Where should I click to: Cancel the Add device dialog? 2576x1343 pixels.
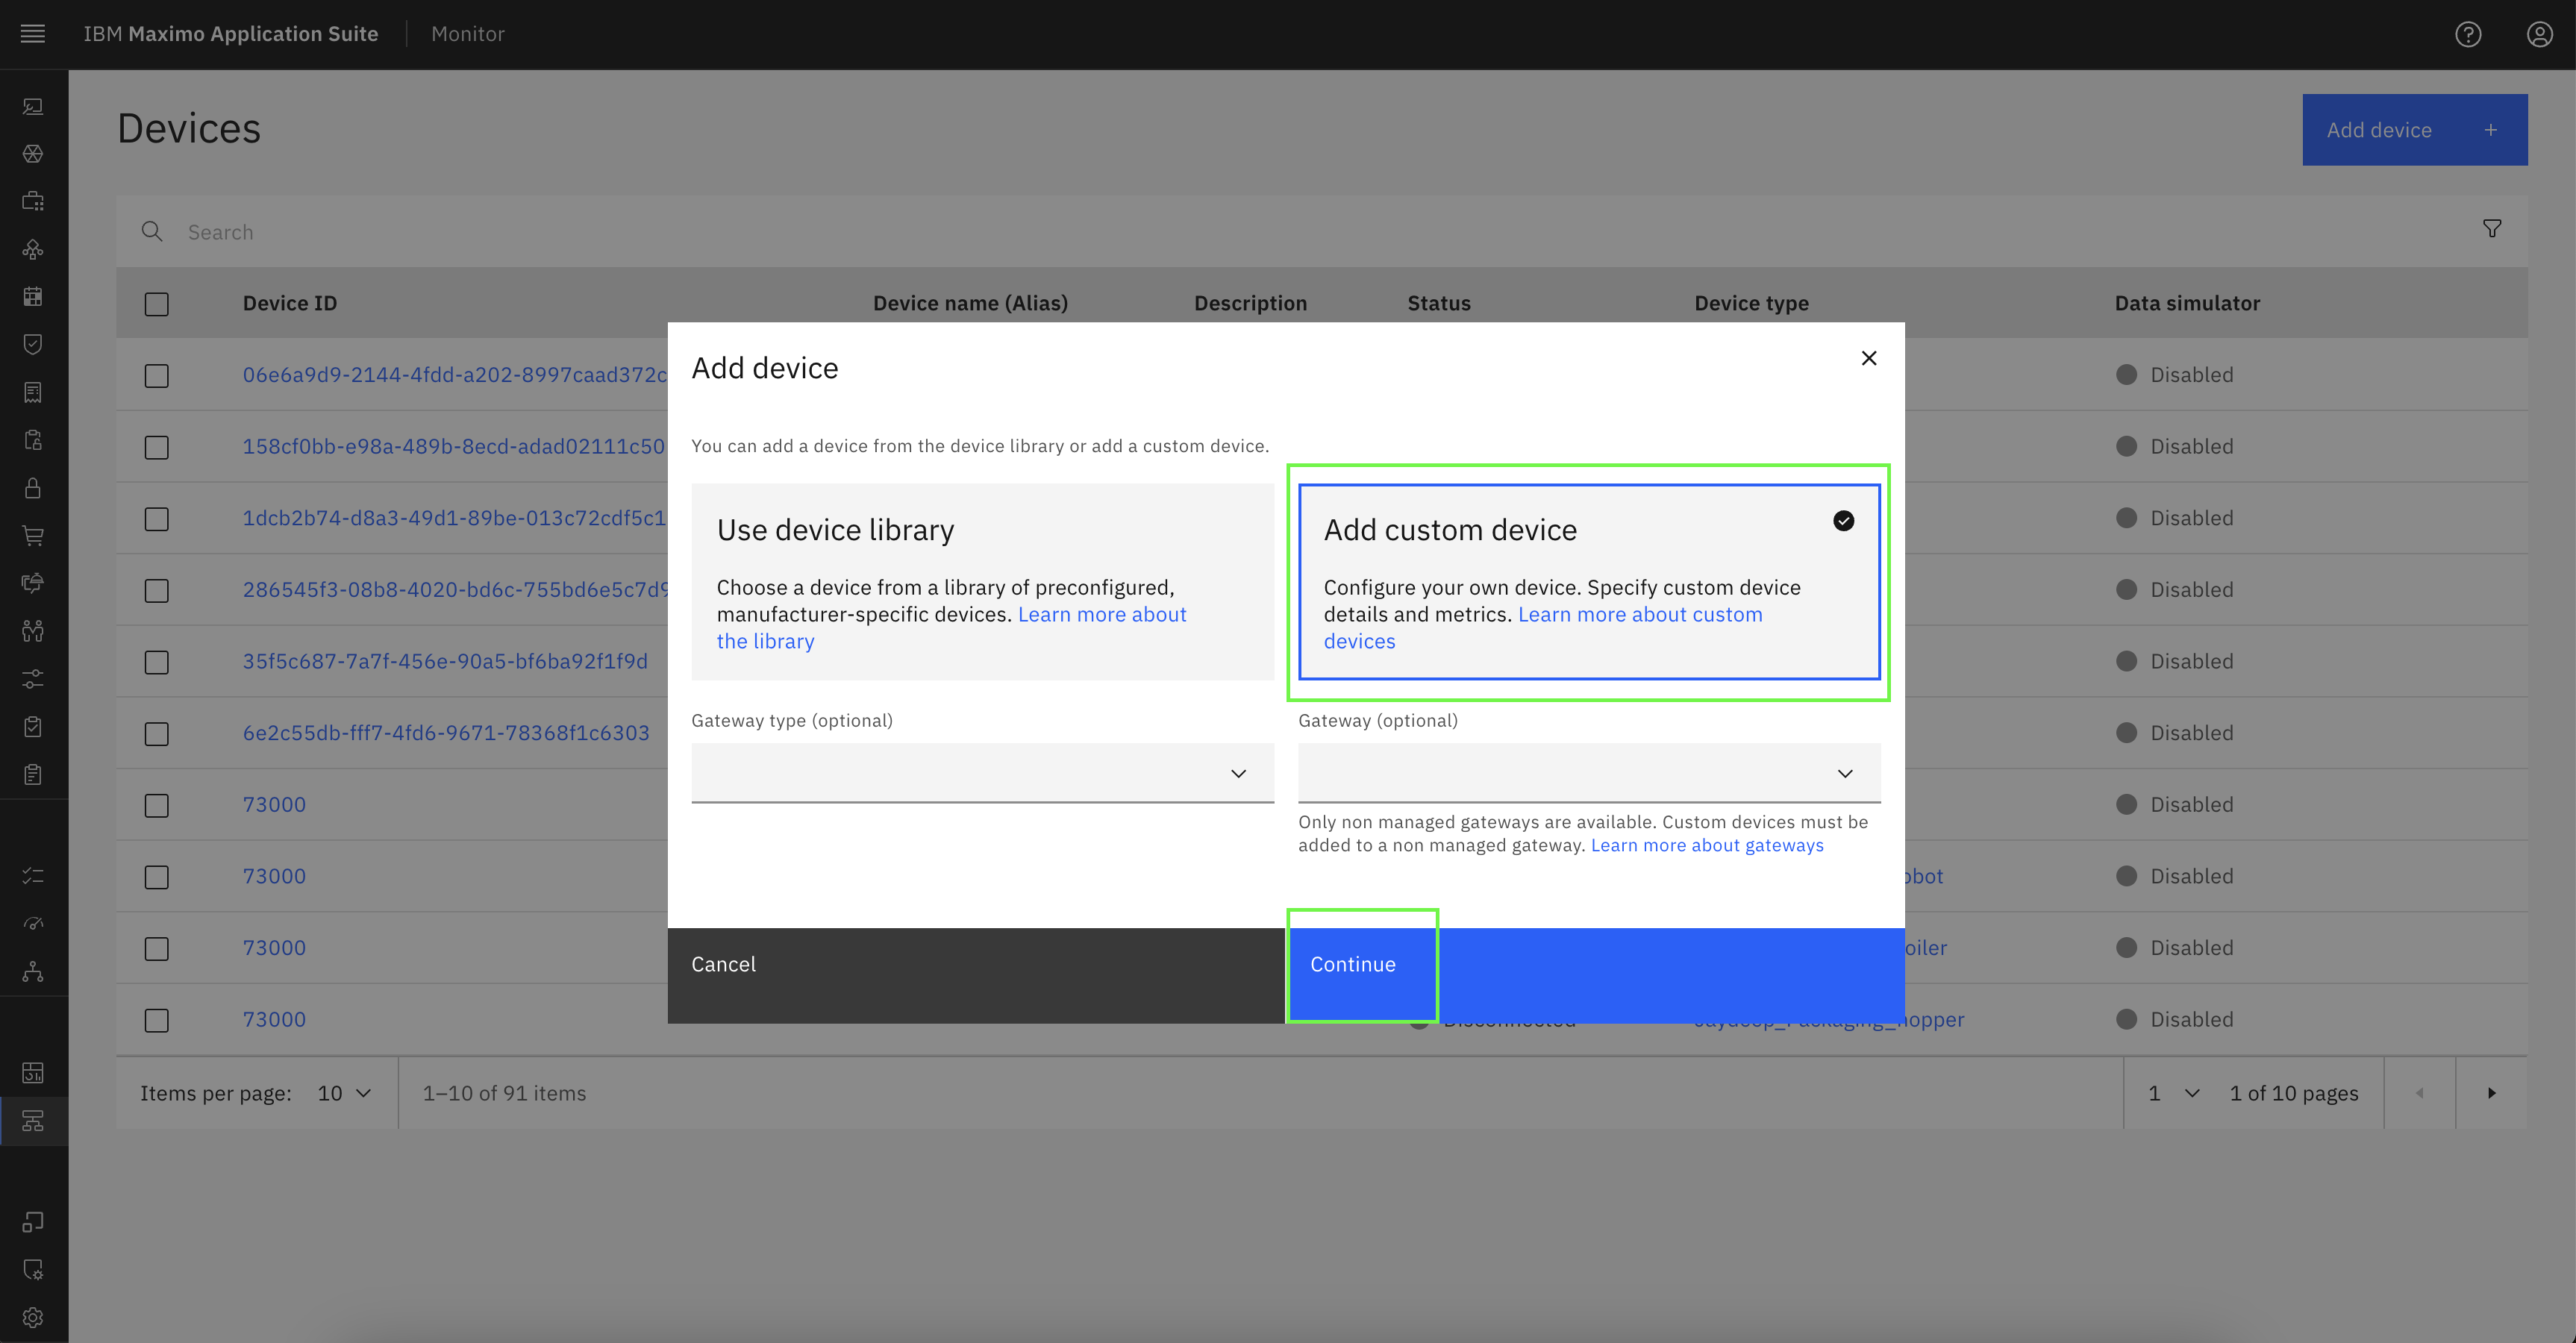[976, 975]
